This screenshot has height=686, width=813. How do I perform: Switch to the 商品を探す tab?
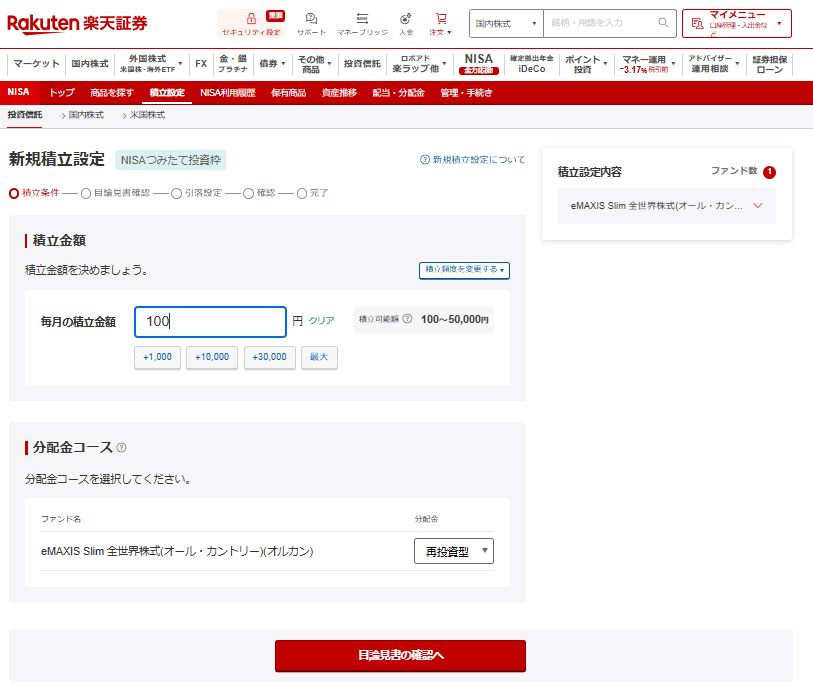pyautogui.click(x=111, y=93)
